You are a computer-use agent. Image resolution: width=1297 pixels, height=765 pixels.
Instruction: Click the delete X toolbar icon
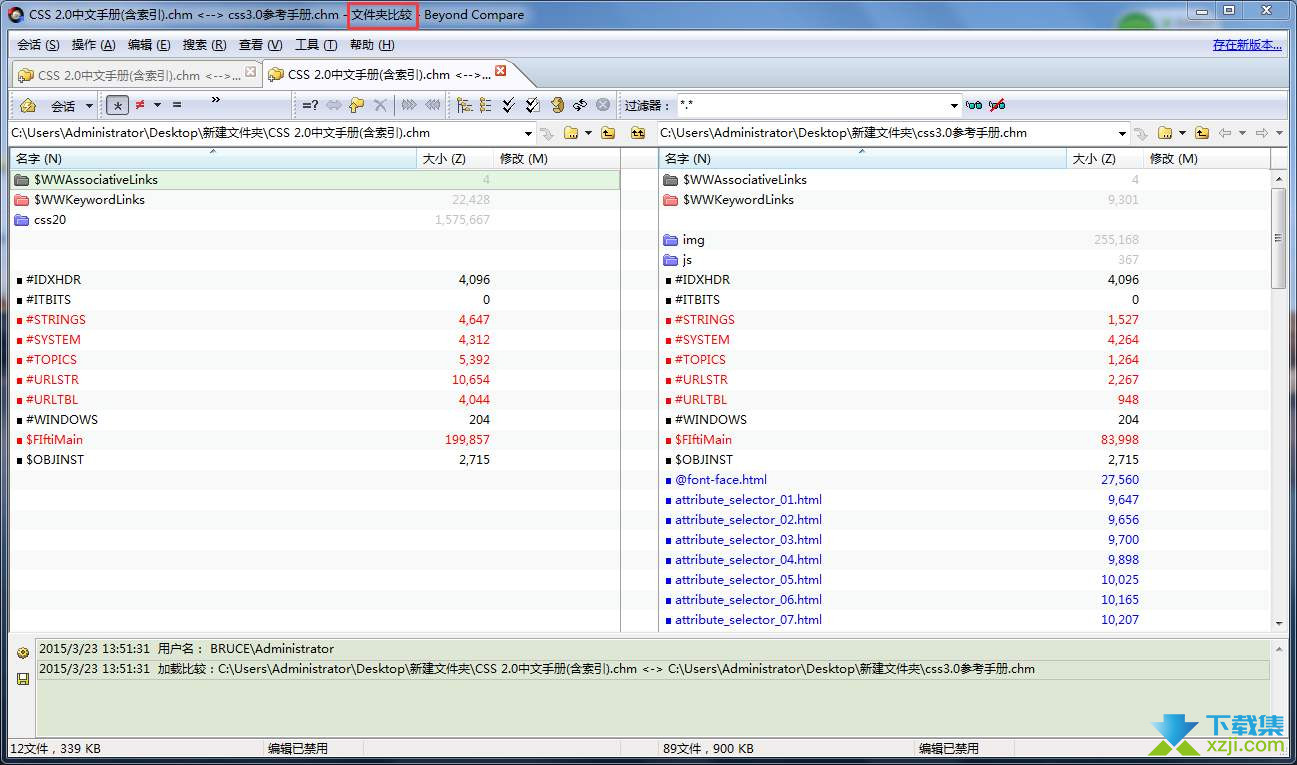pos(380,105)
